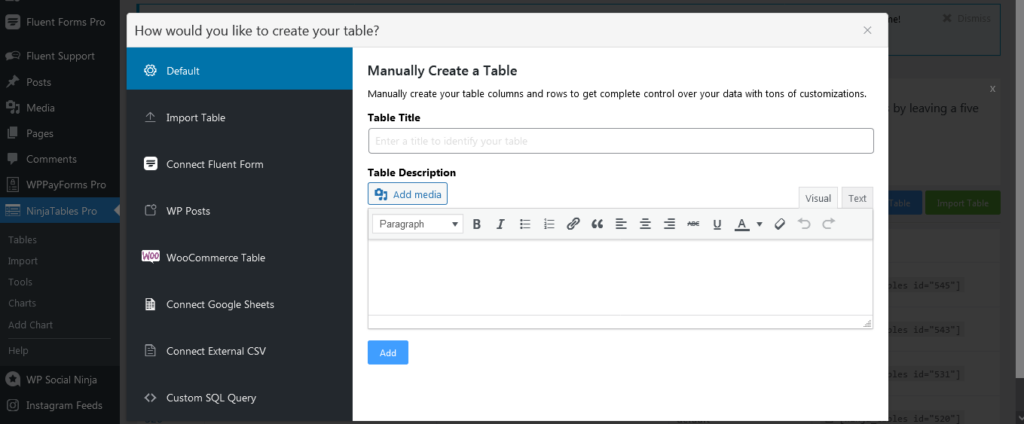1024x424 pixels.
Task: Open Media in WordPress sidebar
Action: (59, 108)
